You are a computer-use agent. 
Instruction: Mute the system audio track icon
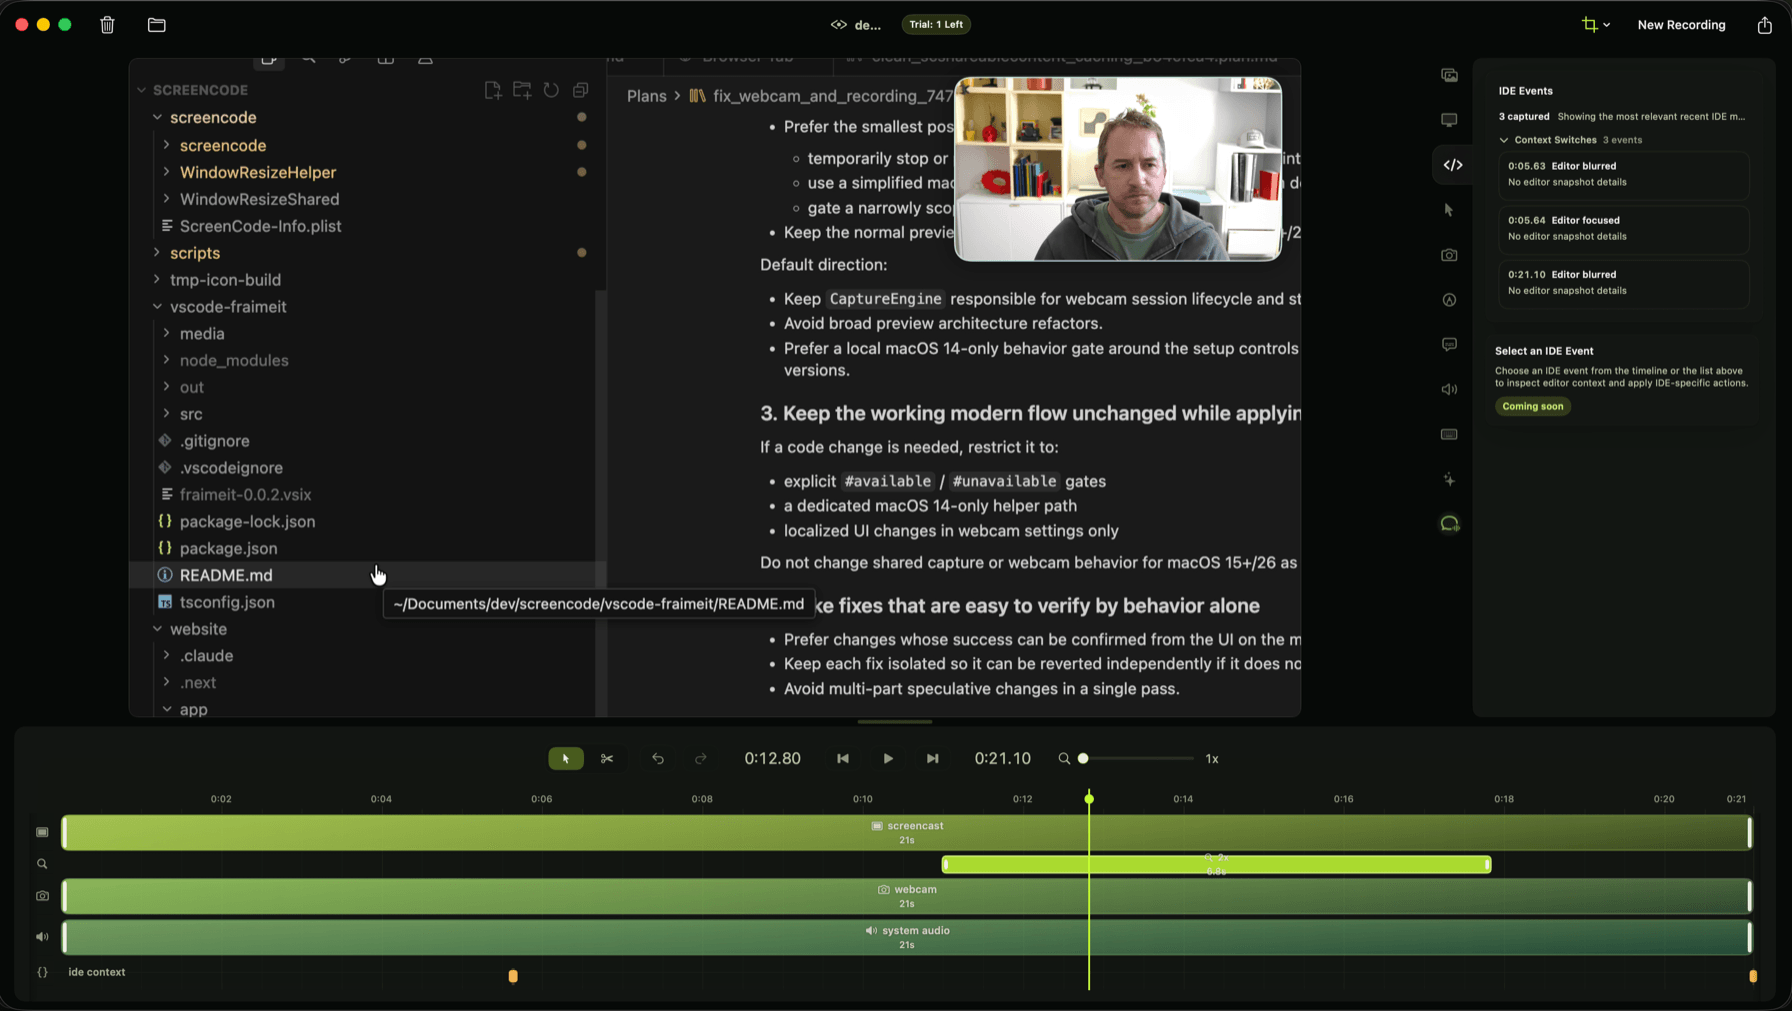click(42, 937)
